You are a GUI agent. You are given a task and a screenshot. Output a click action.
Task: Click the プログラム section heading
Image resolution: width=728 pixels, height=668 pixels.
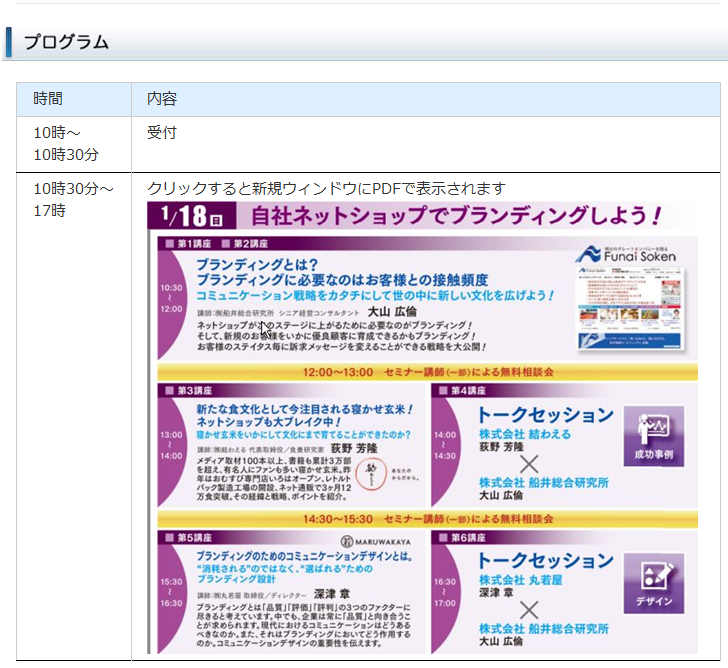click(x=66, y=42)
